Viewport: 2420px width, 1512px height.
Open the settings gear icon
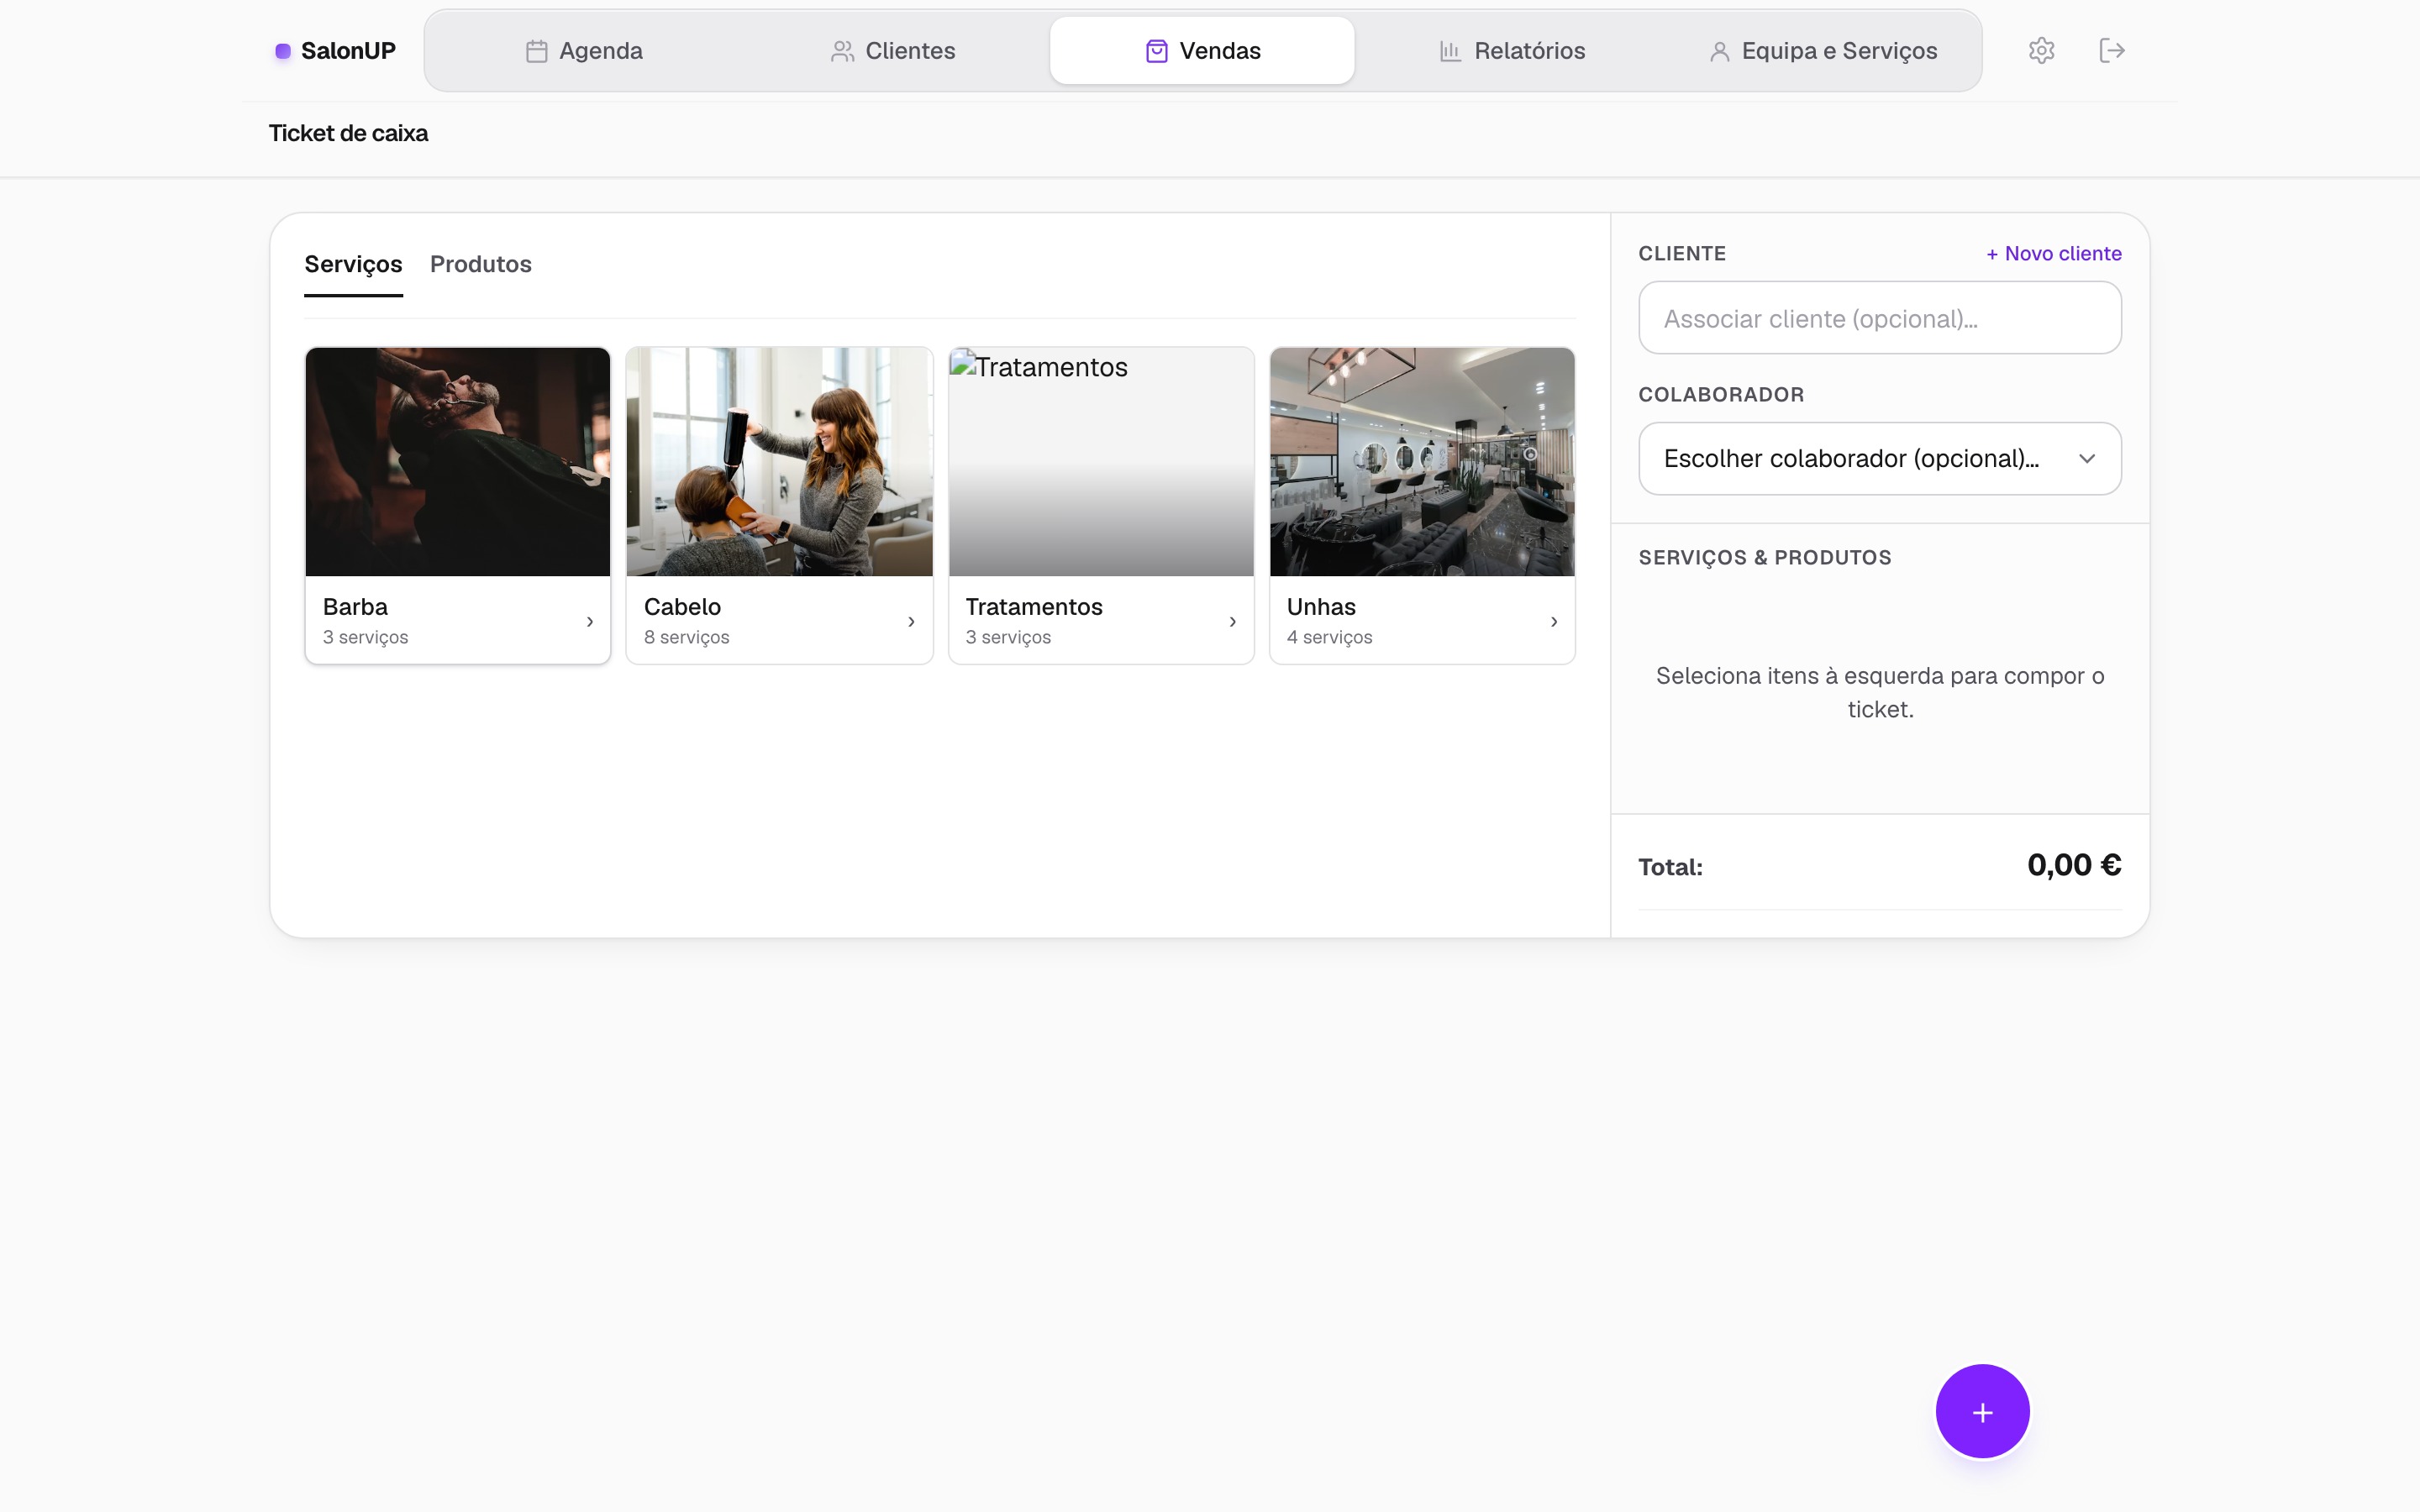pos(2041,51)
